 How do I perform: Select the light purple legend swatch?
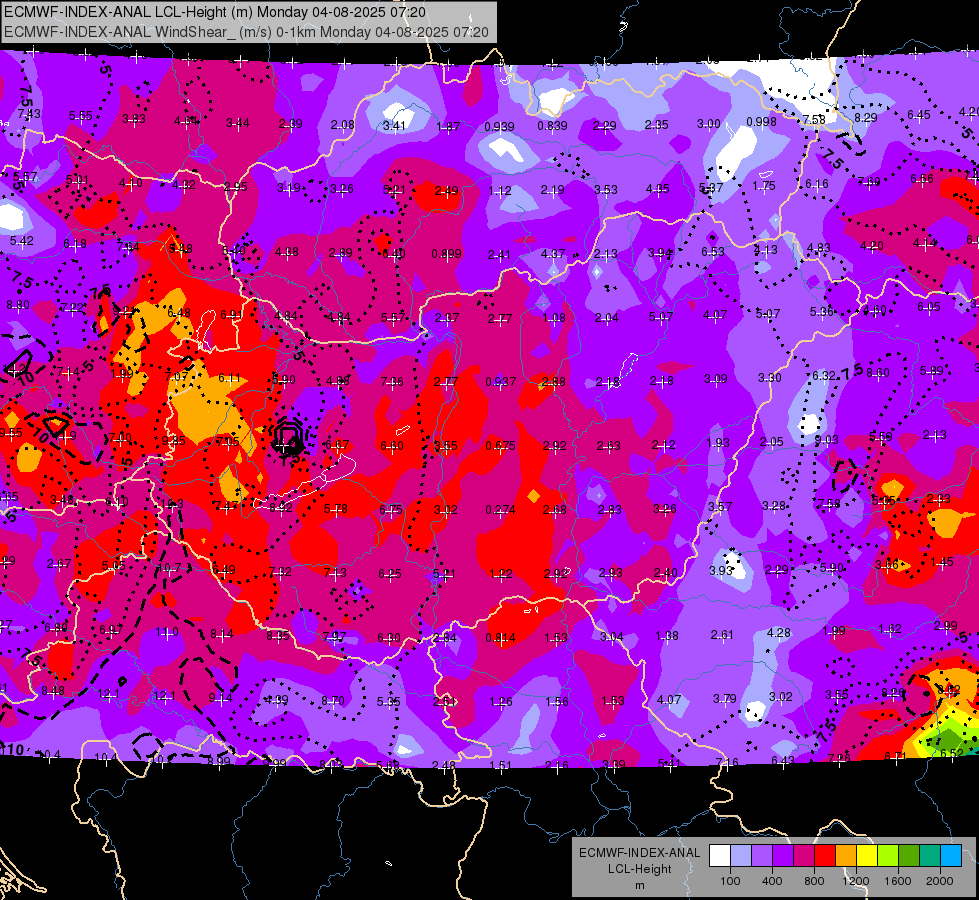tap(762, 856)
